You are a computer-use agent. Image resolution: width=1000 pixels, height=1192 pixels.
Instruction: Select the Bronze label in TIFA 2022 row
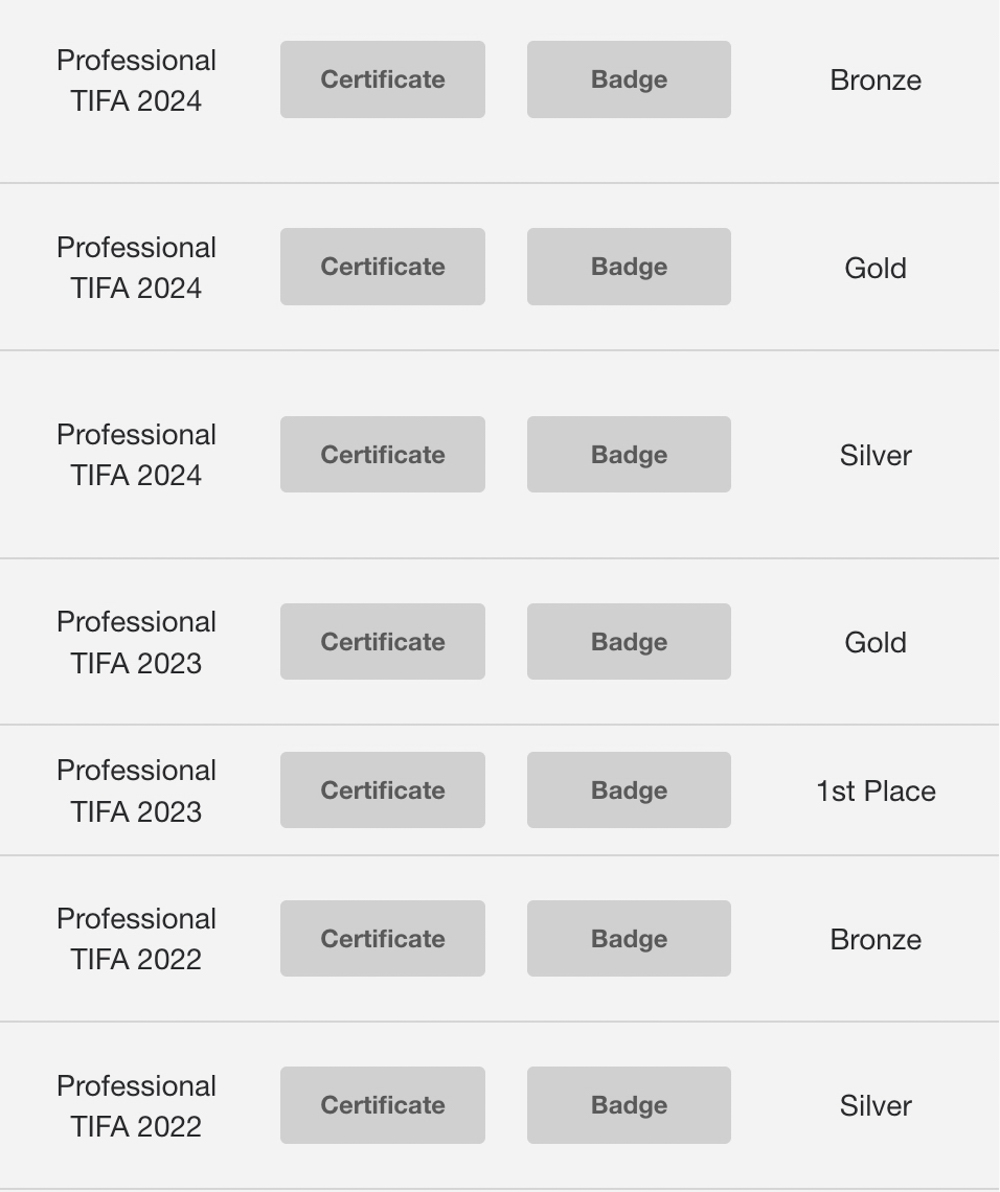[875, 940]
